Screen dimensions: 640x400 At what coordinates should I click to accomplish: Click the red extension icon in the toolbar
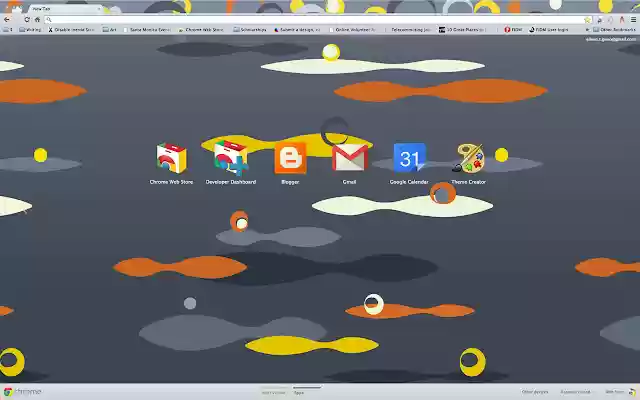tap(622, 20)
